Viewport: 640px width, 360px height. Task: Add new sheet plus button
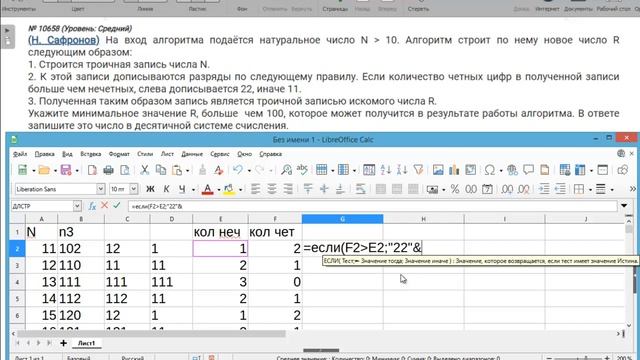pos(63,343)
